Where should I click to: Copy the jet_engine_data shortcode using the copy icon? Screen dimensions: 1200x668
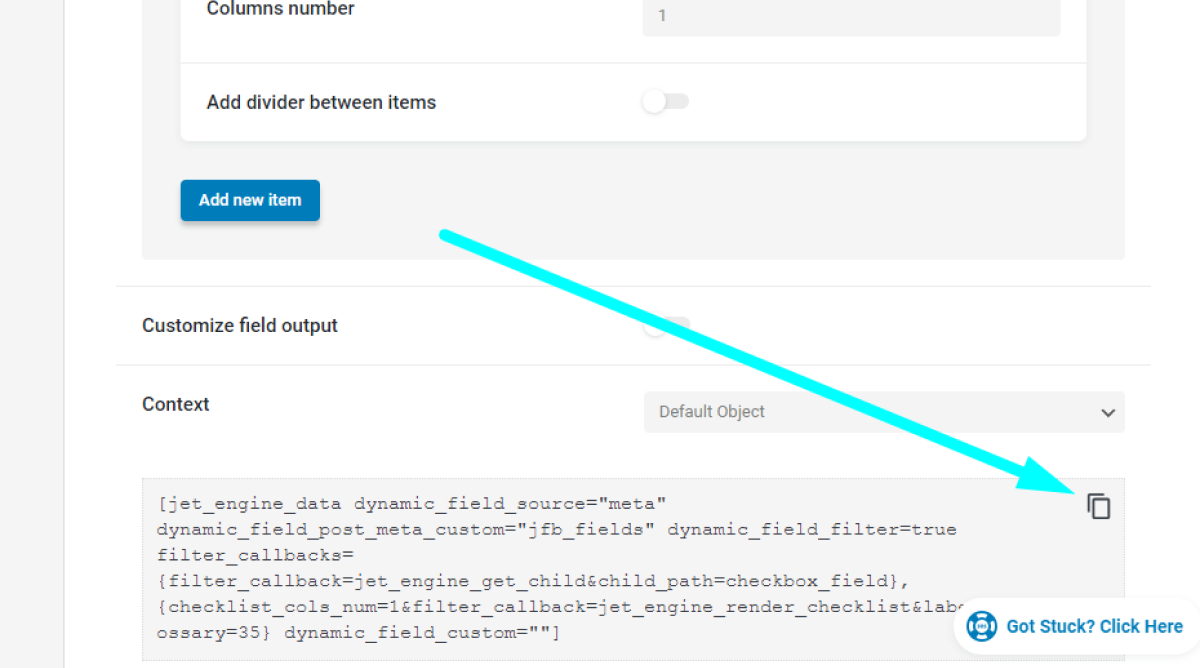[1099, 506]
